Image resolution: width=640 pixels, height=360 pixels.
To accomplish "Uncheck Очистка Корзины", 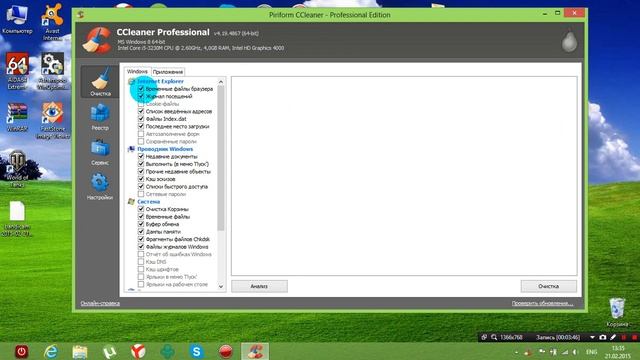I will pos(141,209).
